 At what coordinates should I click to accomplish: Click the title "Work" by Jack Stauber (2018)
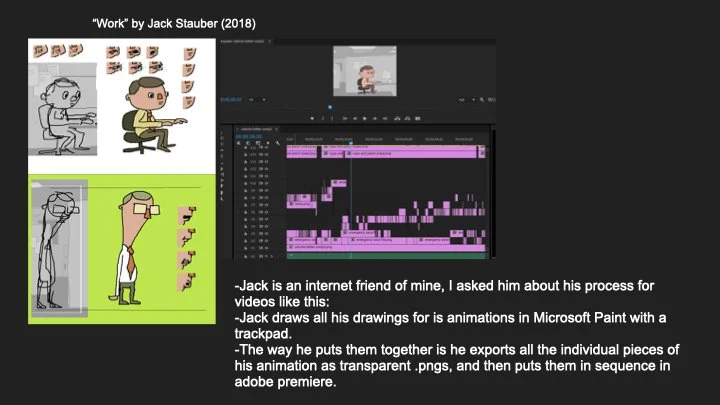click(174, 23)
